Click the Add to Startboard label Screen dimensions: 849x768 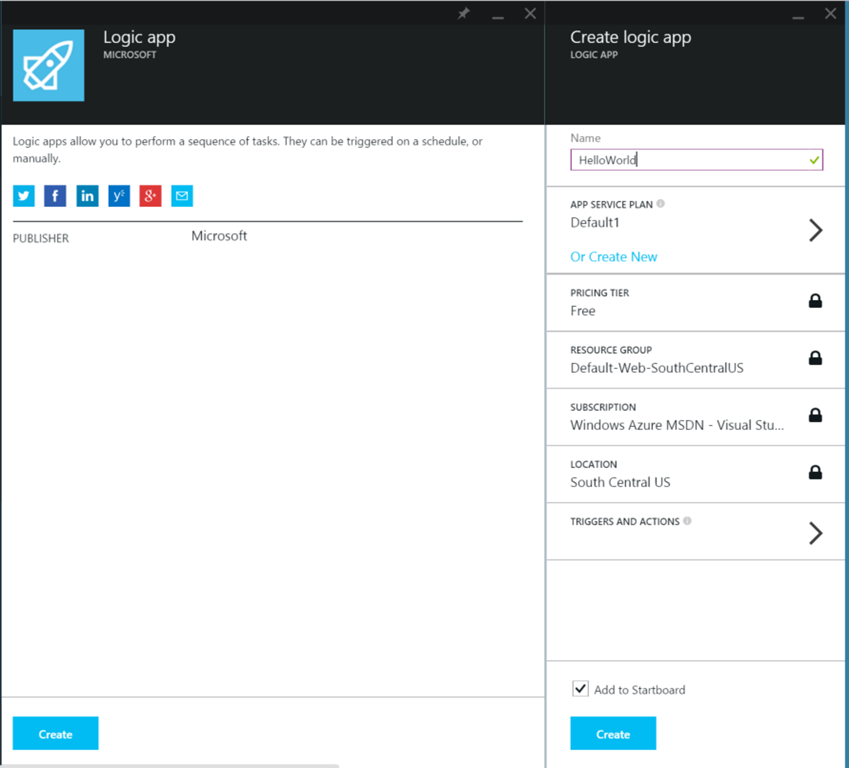pos(639,689)
